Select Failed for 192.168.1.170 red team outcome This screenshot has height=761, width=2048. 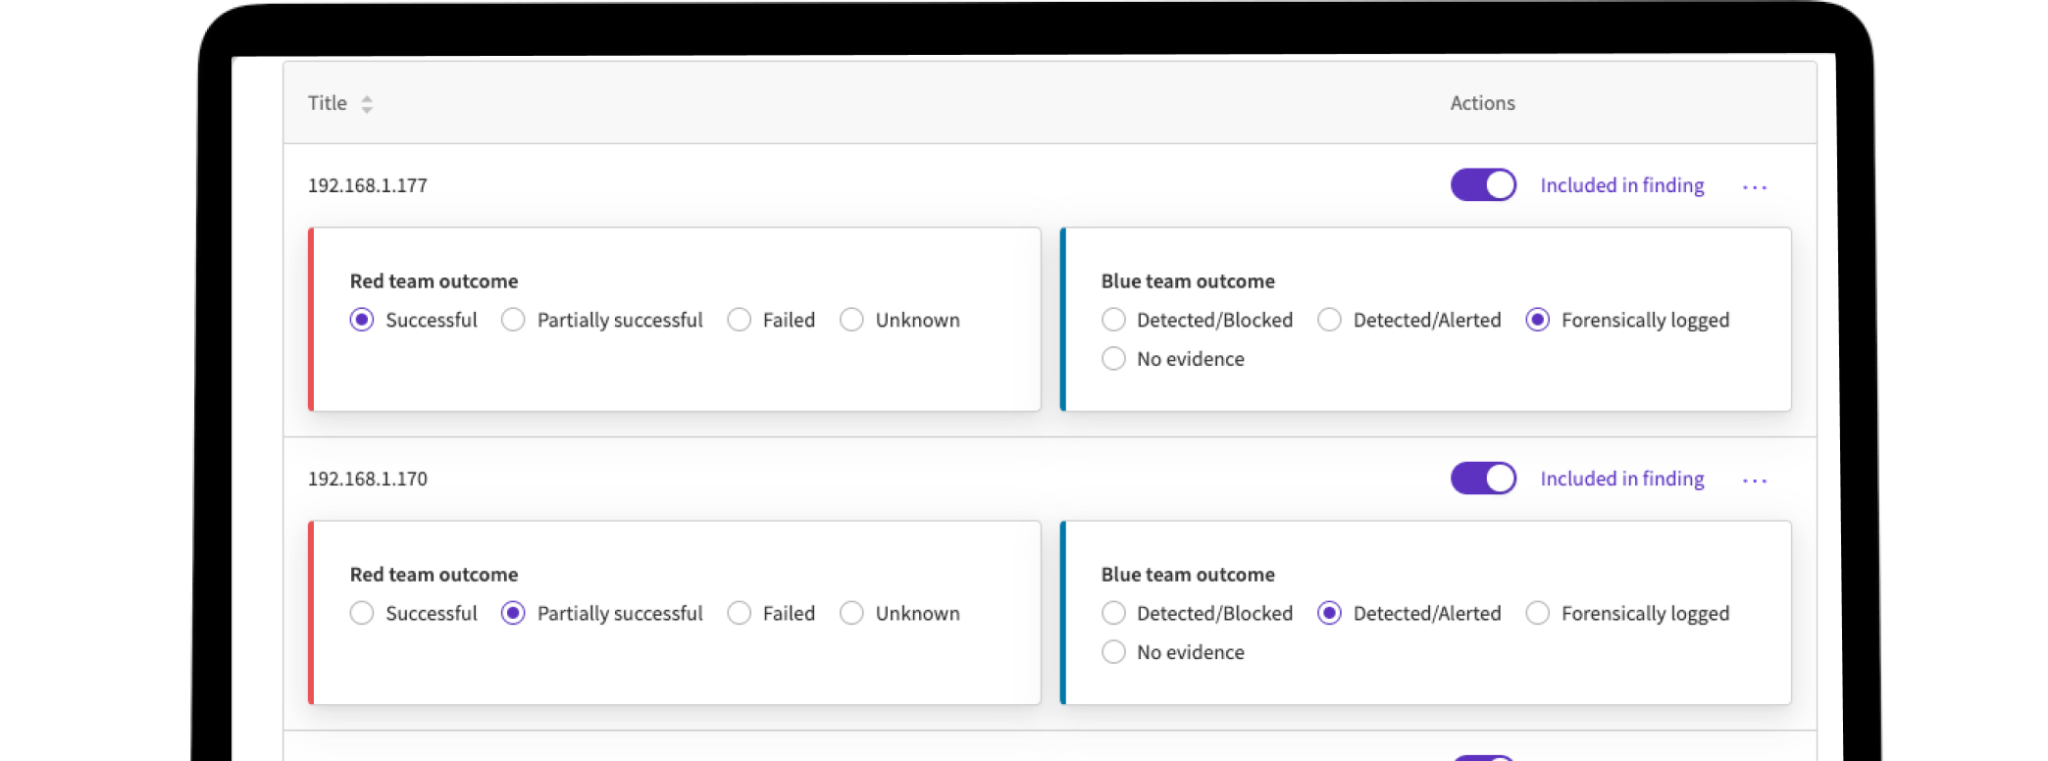coord(739,614)
